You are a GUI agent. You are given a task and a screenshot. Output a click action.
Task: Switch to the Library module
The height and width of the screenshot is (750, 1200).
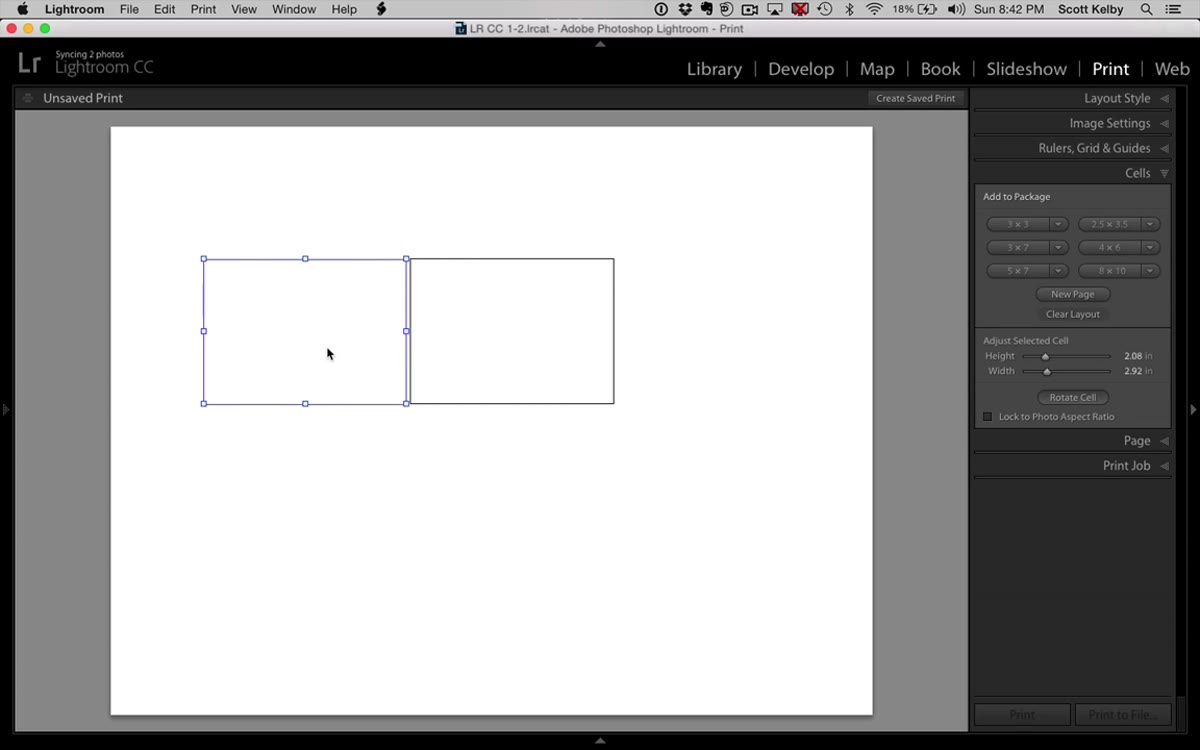click(x=714, y=69)
